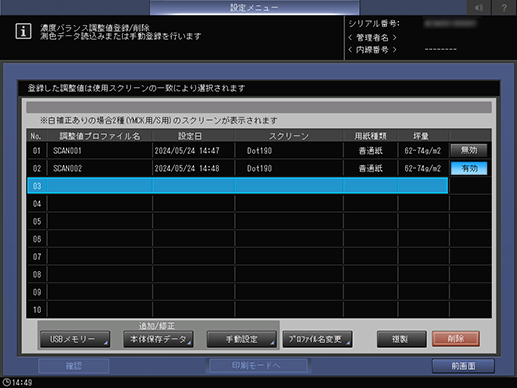
Task: Click the 複製 button
Action: pos(401,339)
